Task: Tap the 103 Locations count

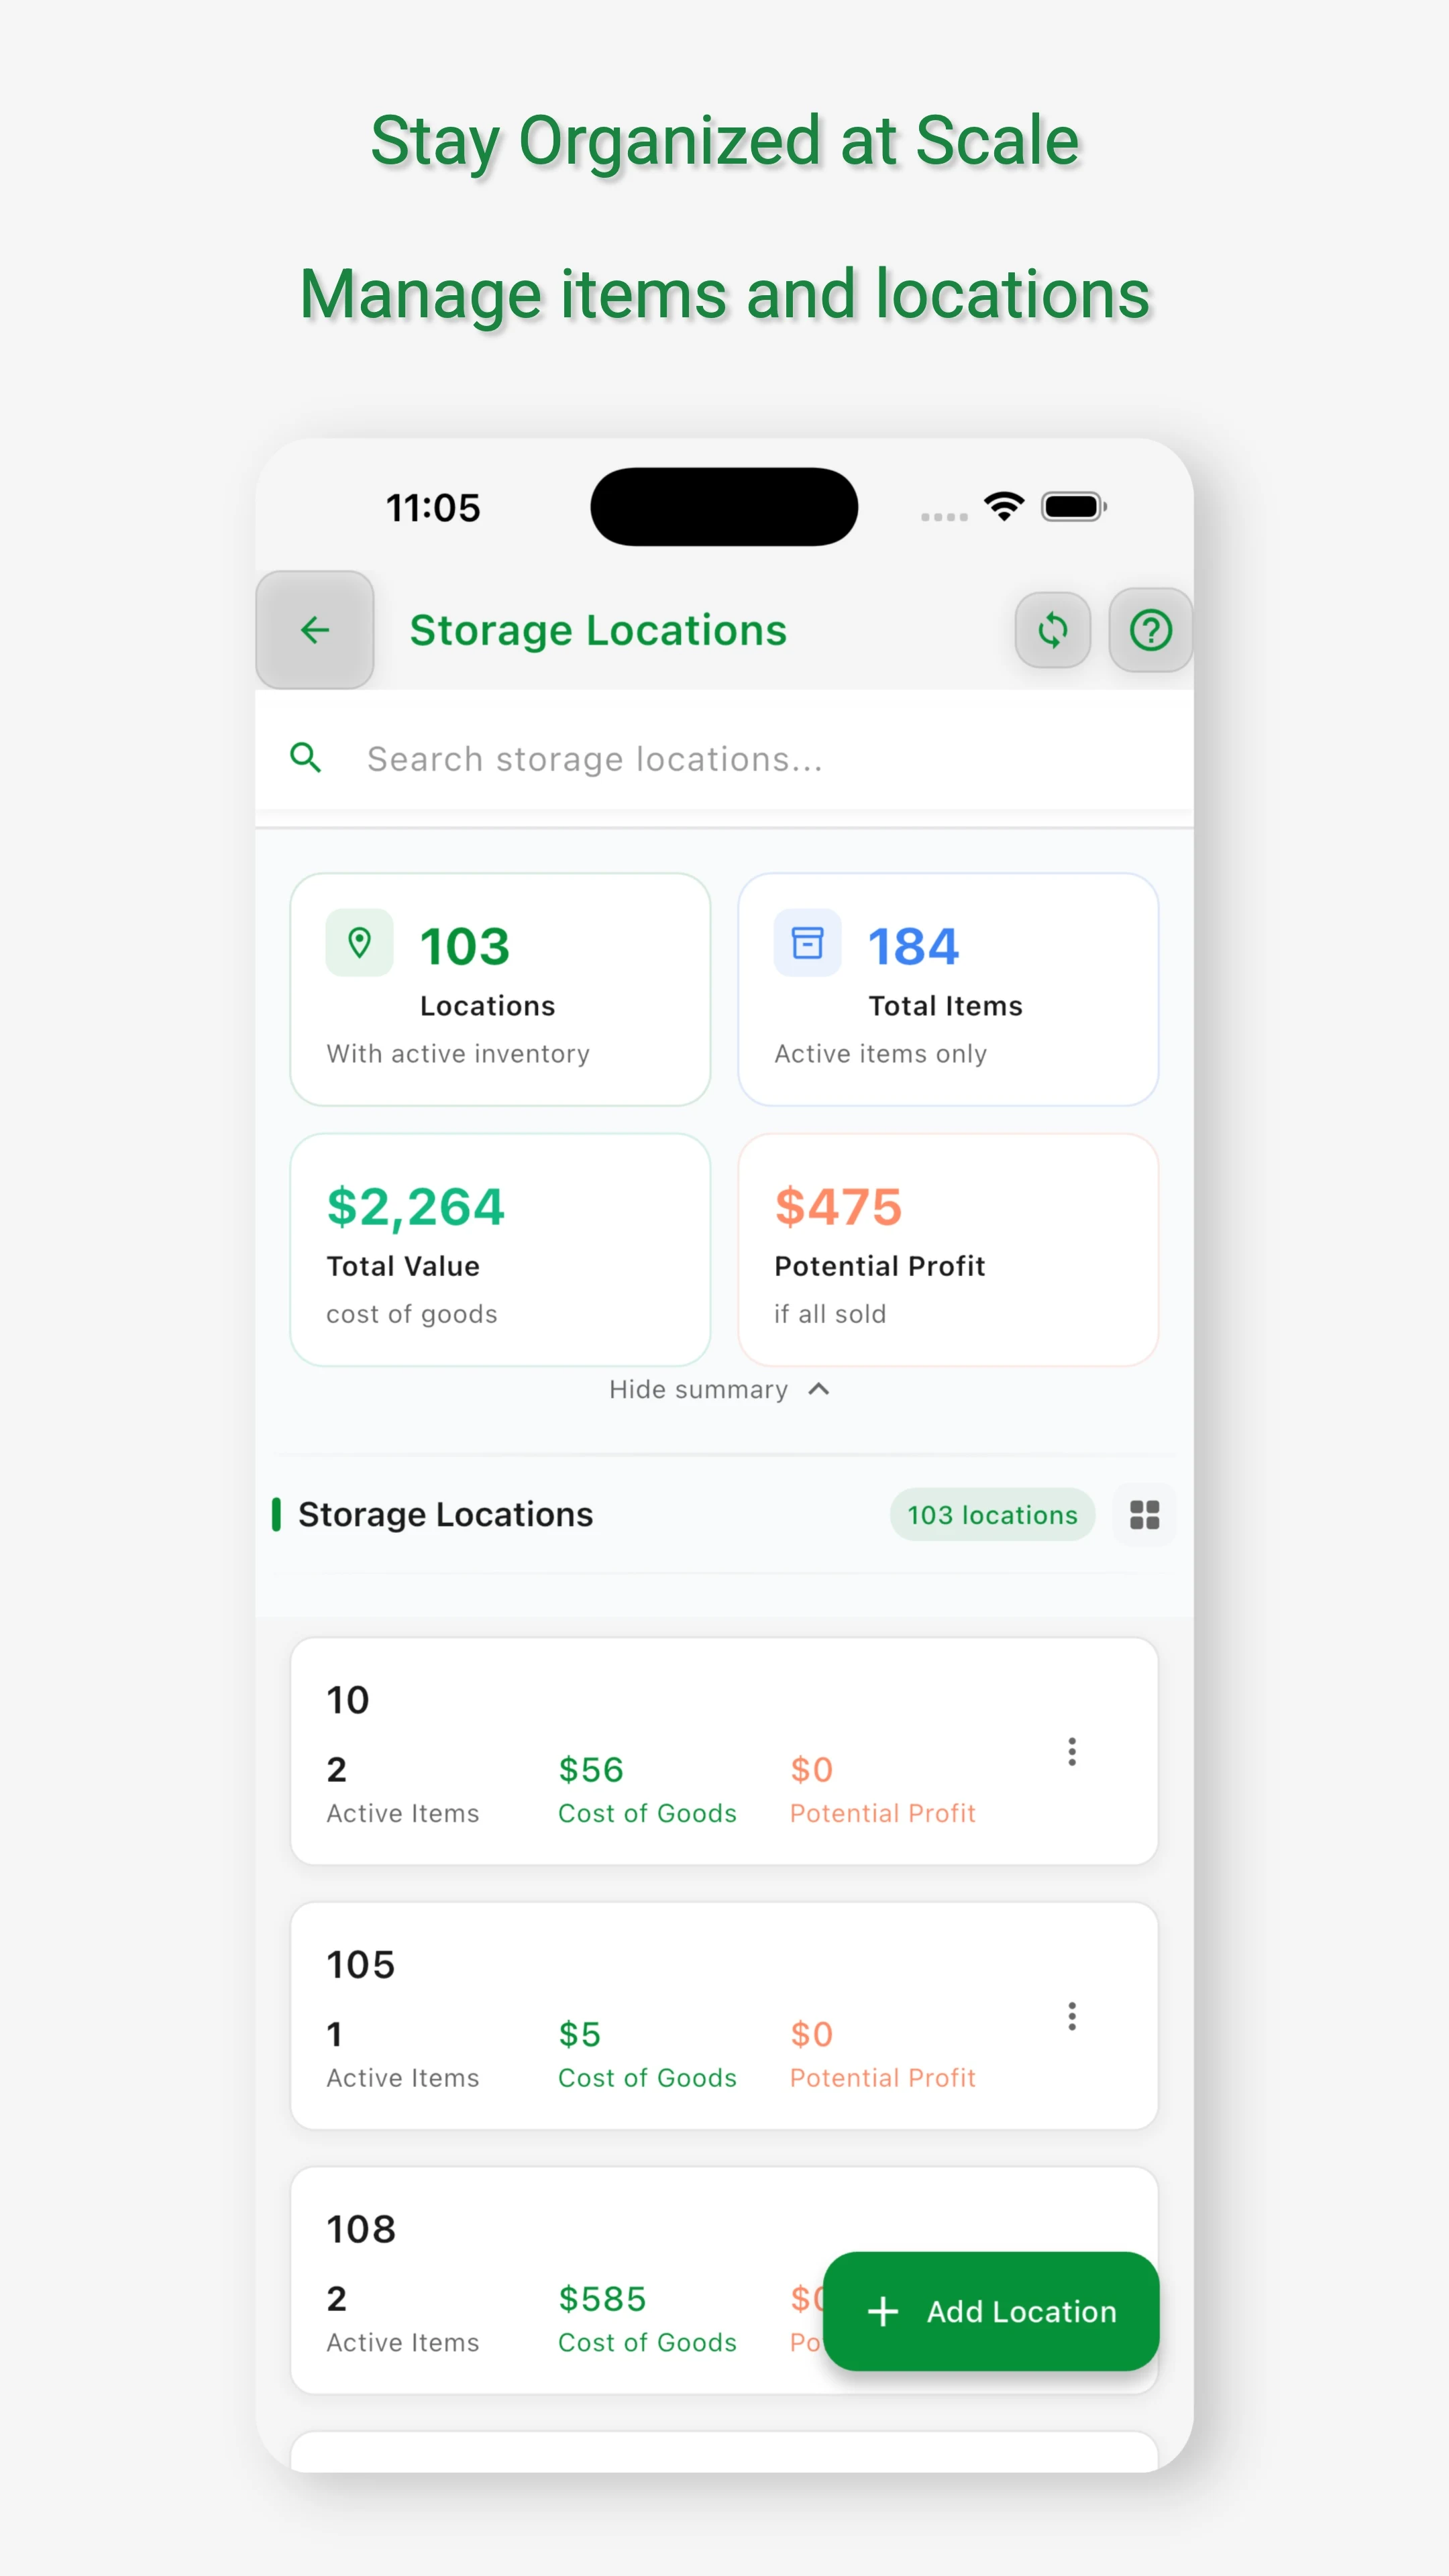Action: click(x=465, y=946)
